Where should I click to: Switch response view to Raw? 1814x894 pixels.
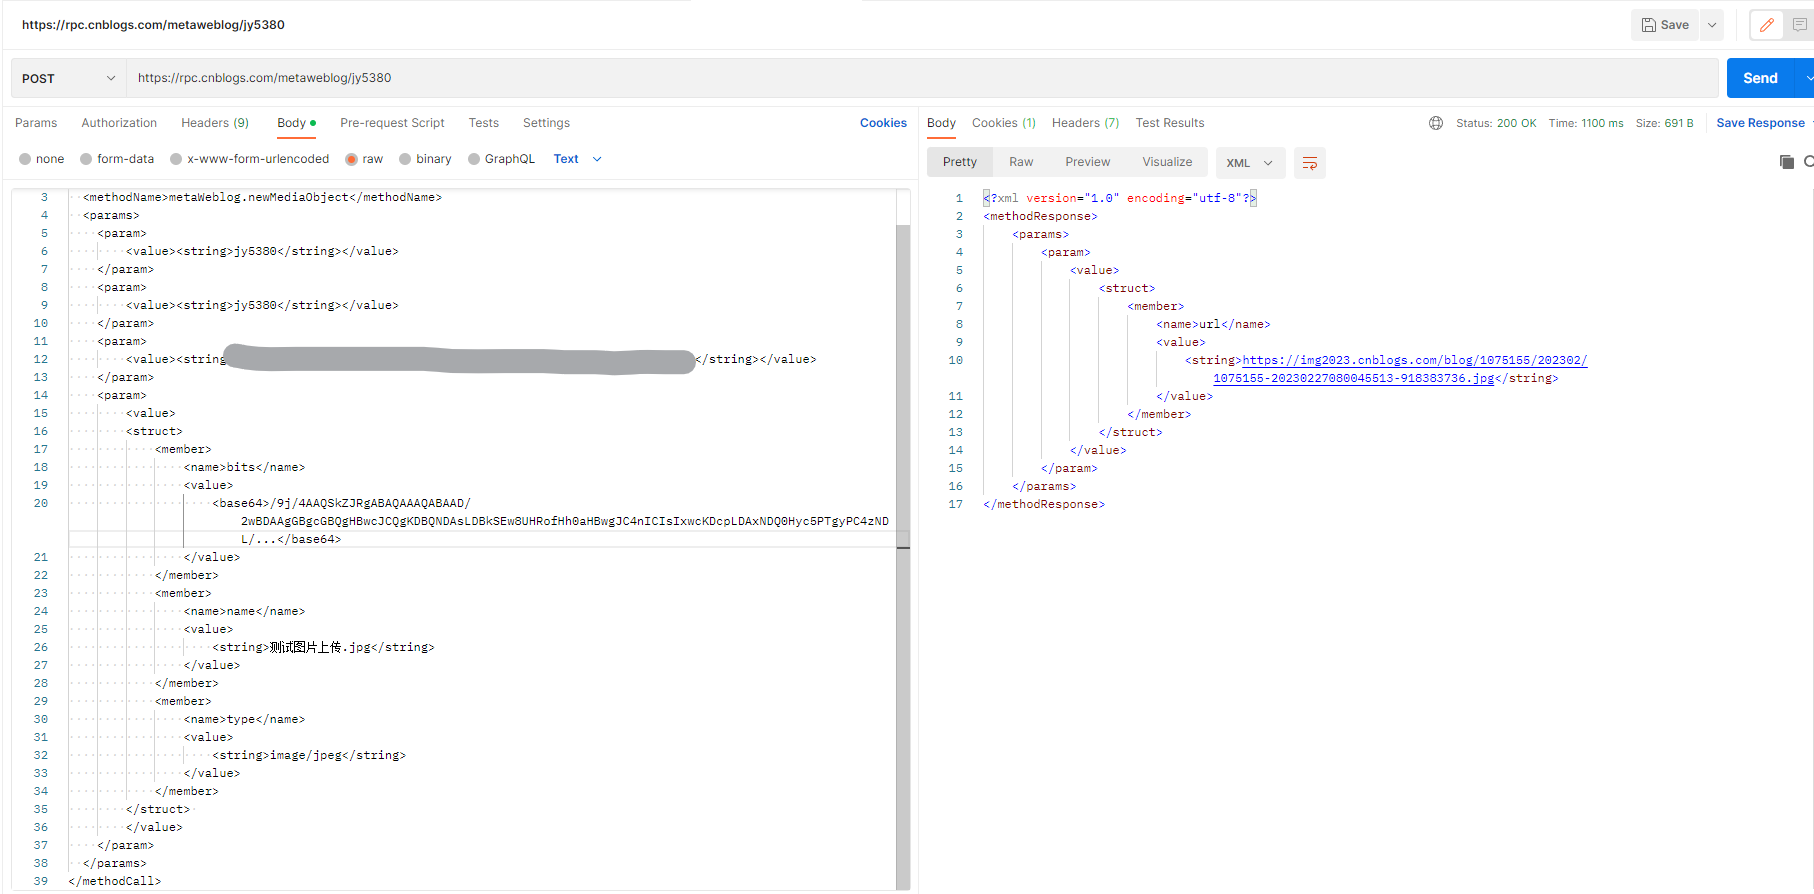1021,162
